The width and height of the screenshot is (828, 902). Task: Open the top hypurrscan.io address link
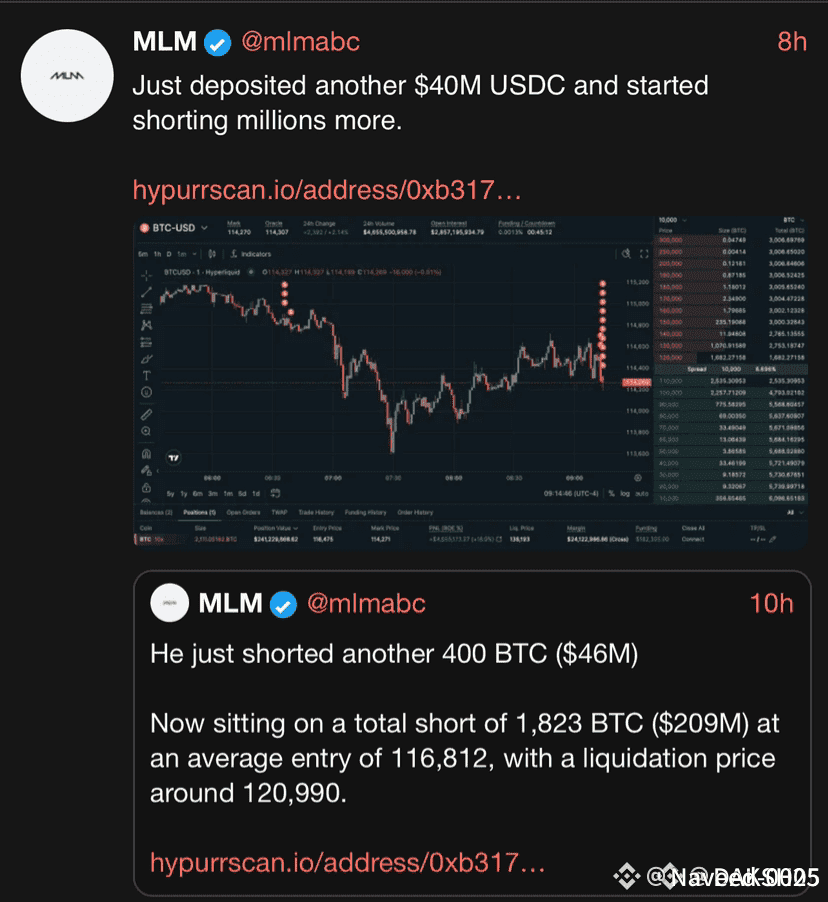(327, 190)
